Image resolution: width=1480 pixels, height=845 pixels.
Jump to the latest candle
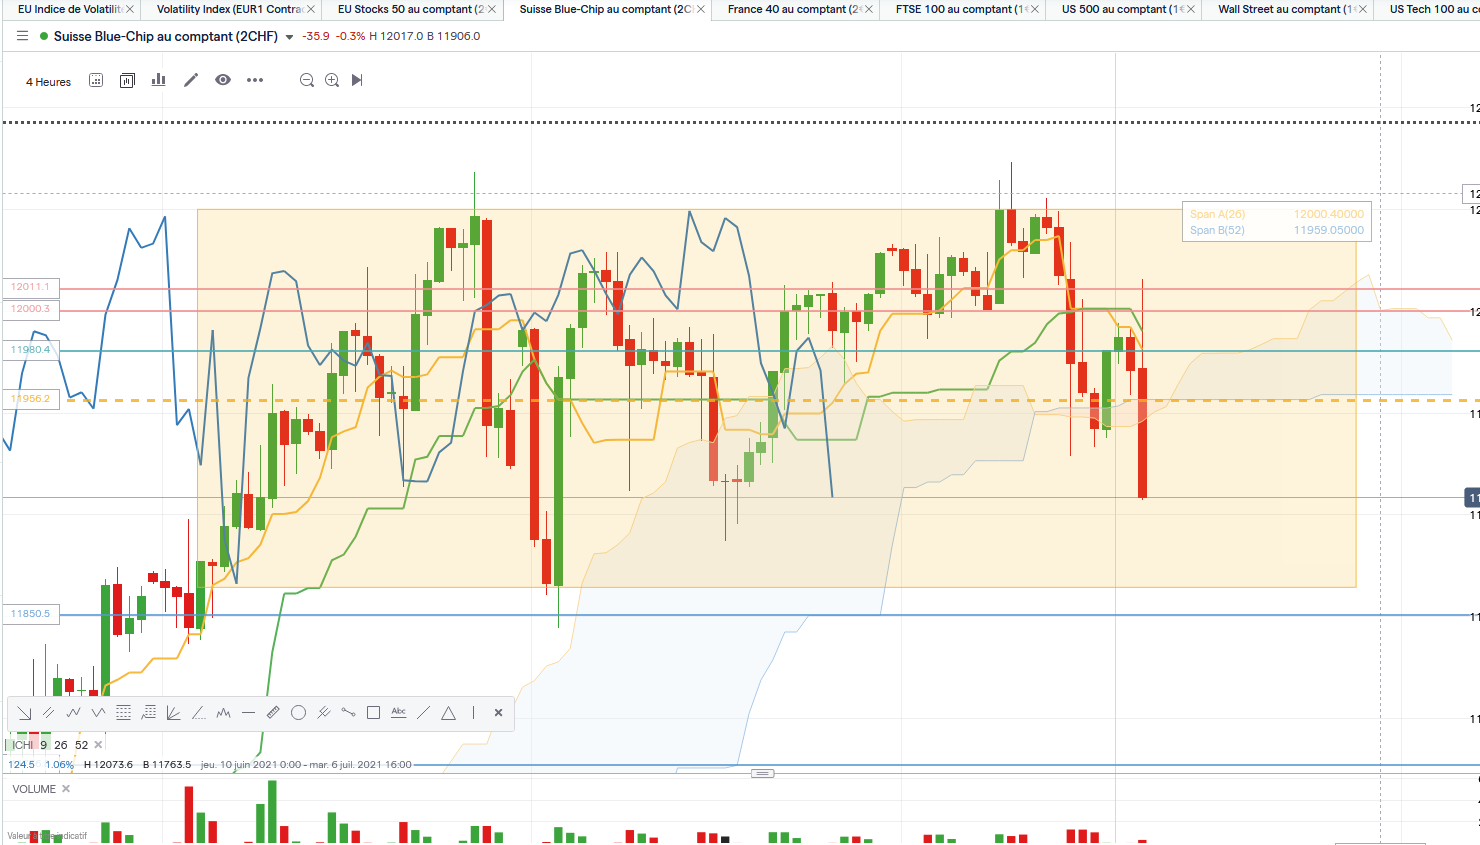357,80
